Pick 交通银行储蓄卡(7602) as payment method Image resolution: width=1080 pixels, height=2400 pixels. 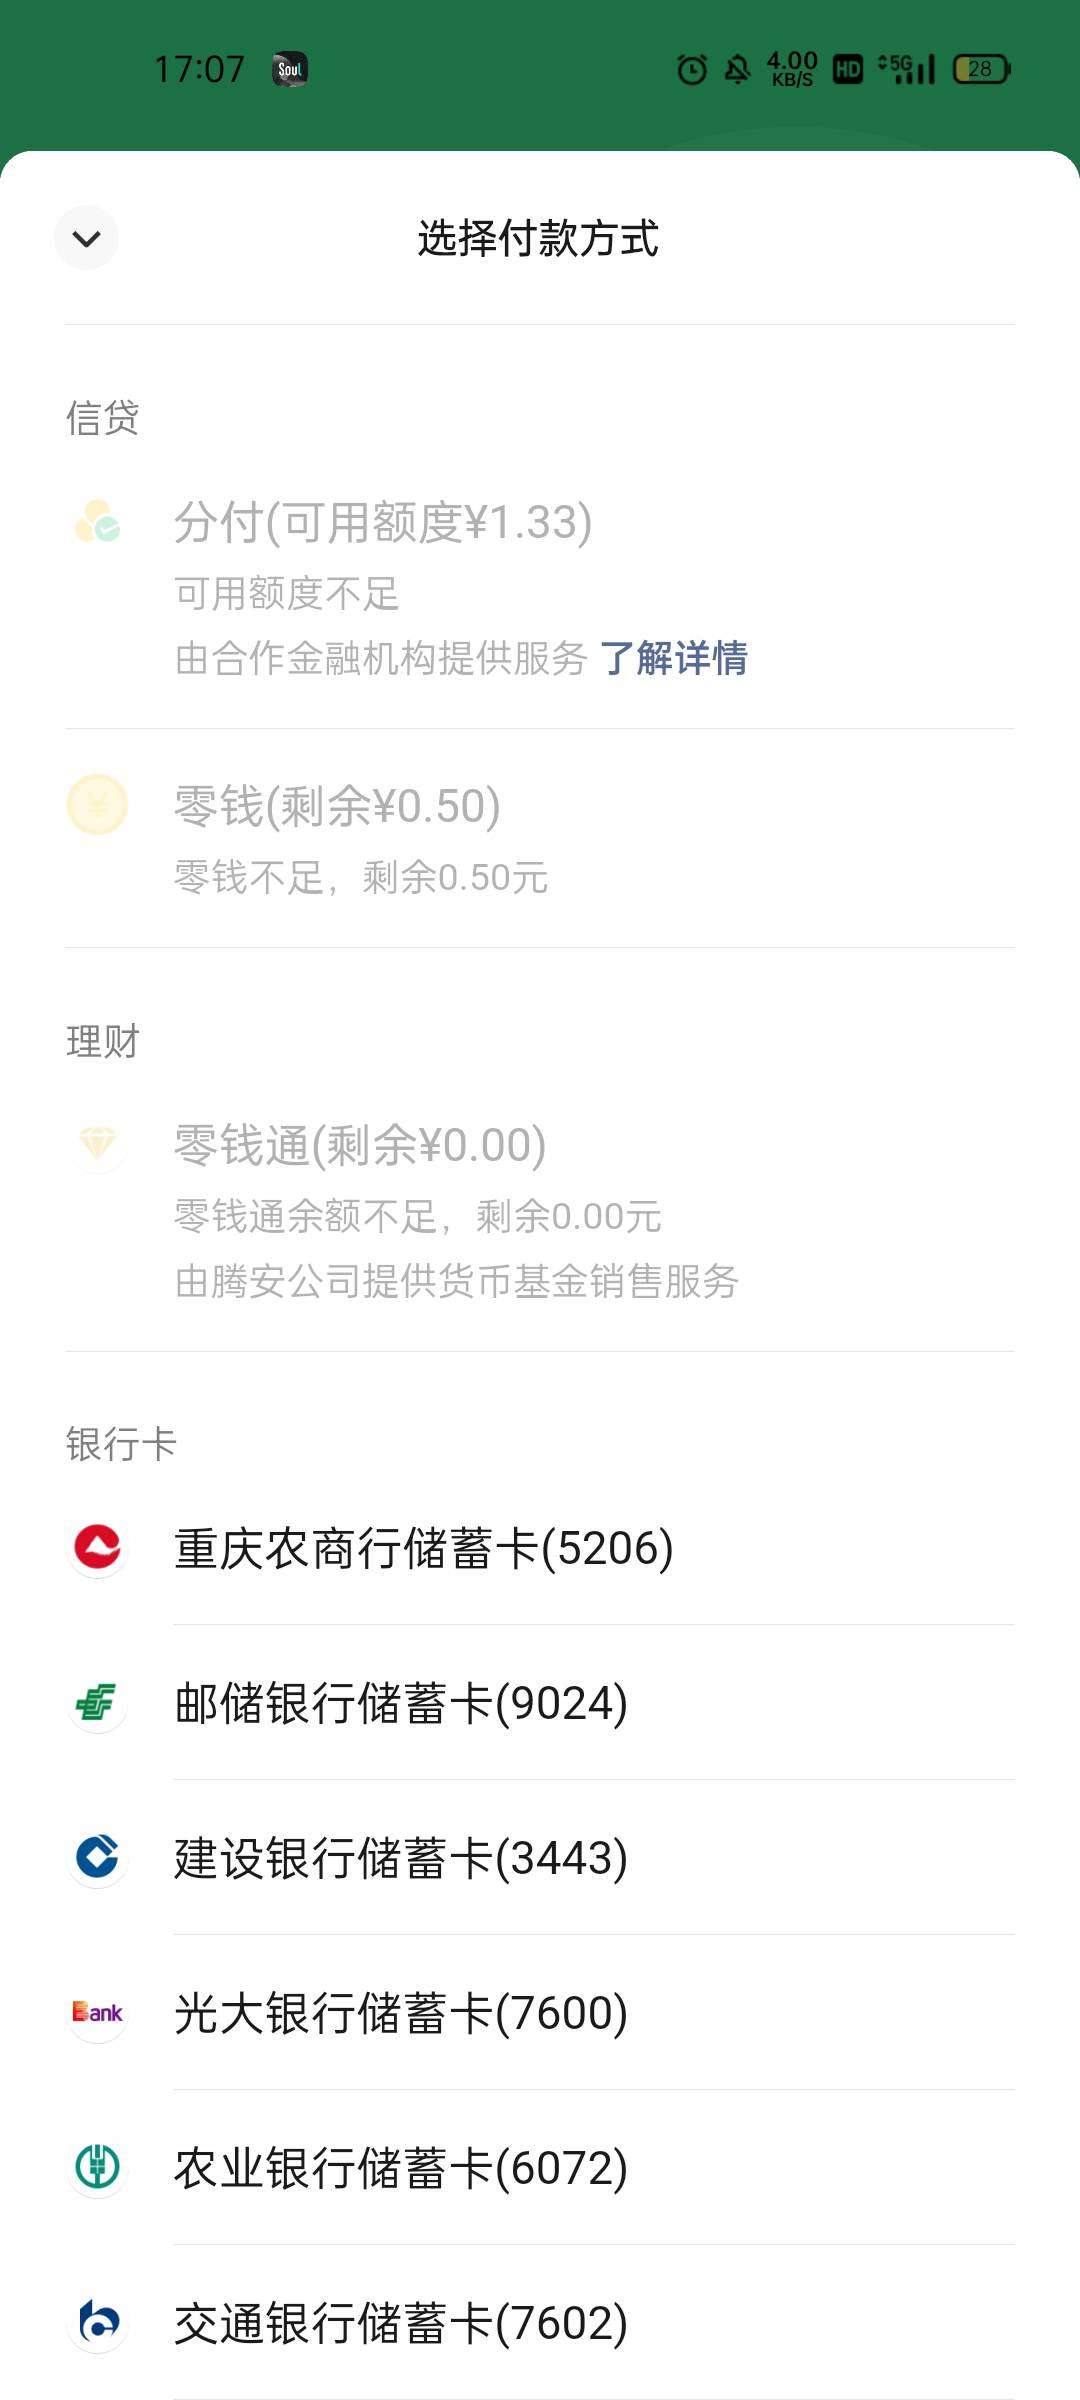(x=401, y=2323)
